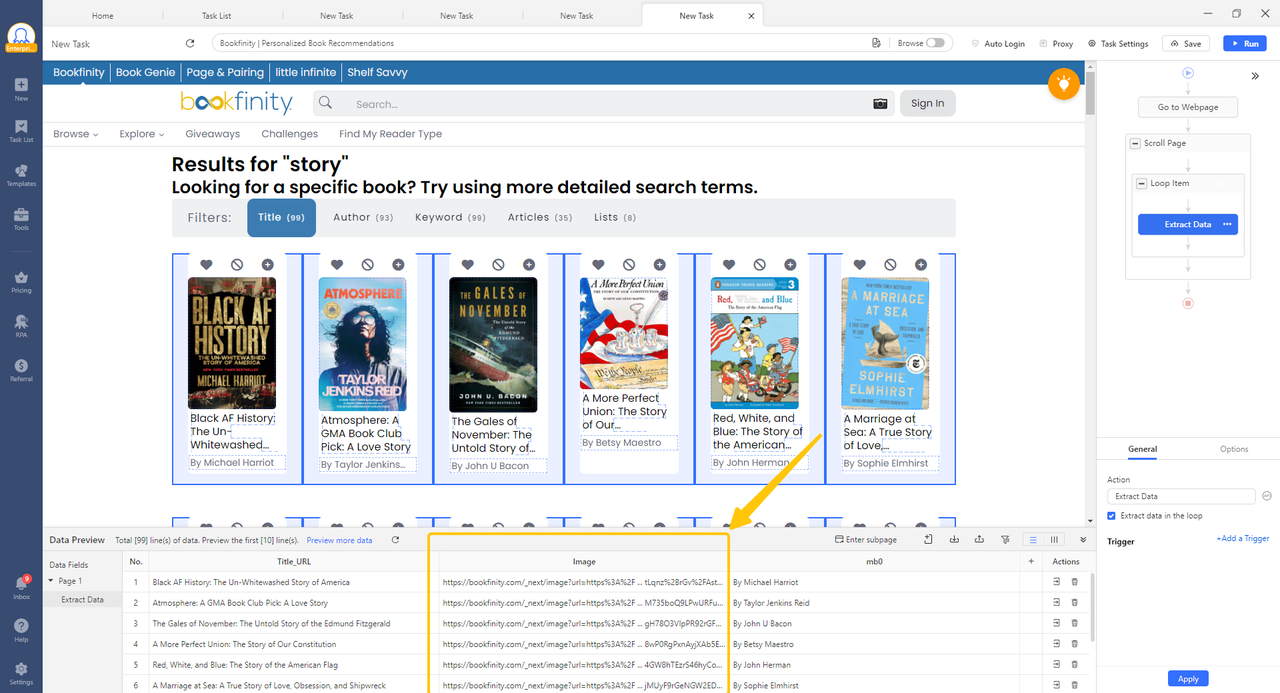Image resolution: width=1280 pixels, height=693 pixels.
Task: Click the Run button
Action: pyautogui.click(x=1244, y=44)
